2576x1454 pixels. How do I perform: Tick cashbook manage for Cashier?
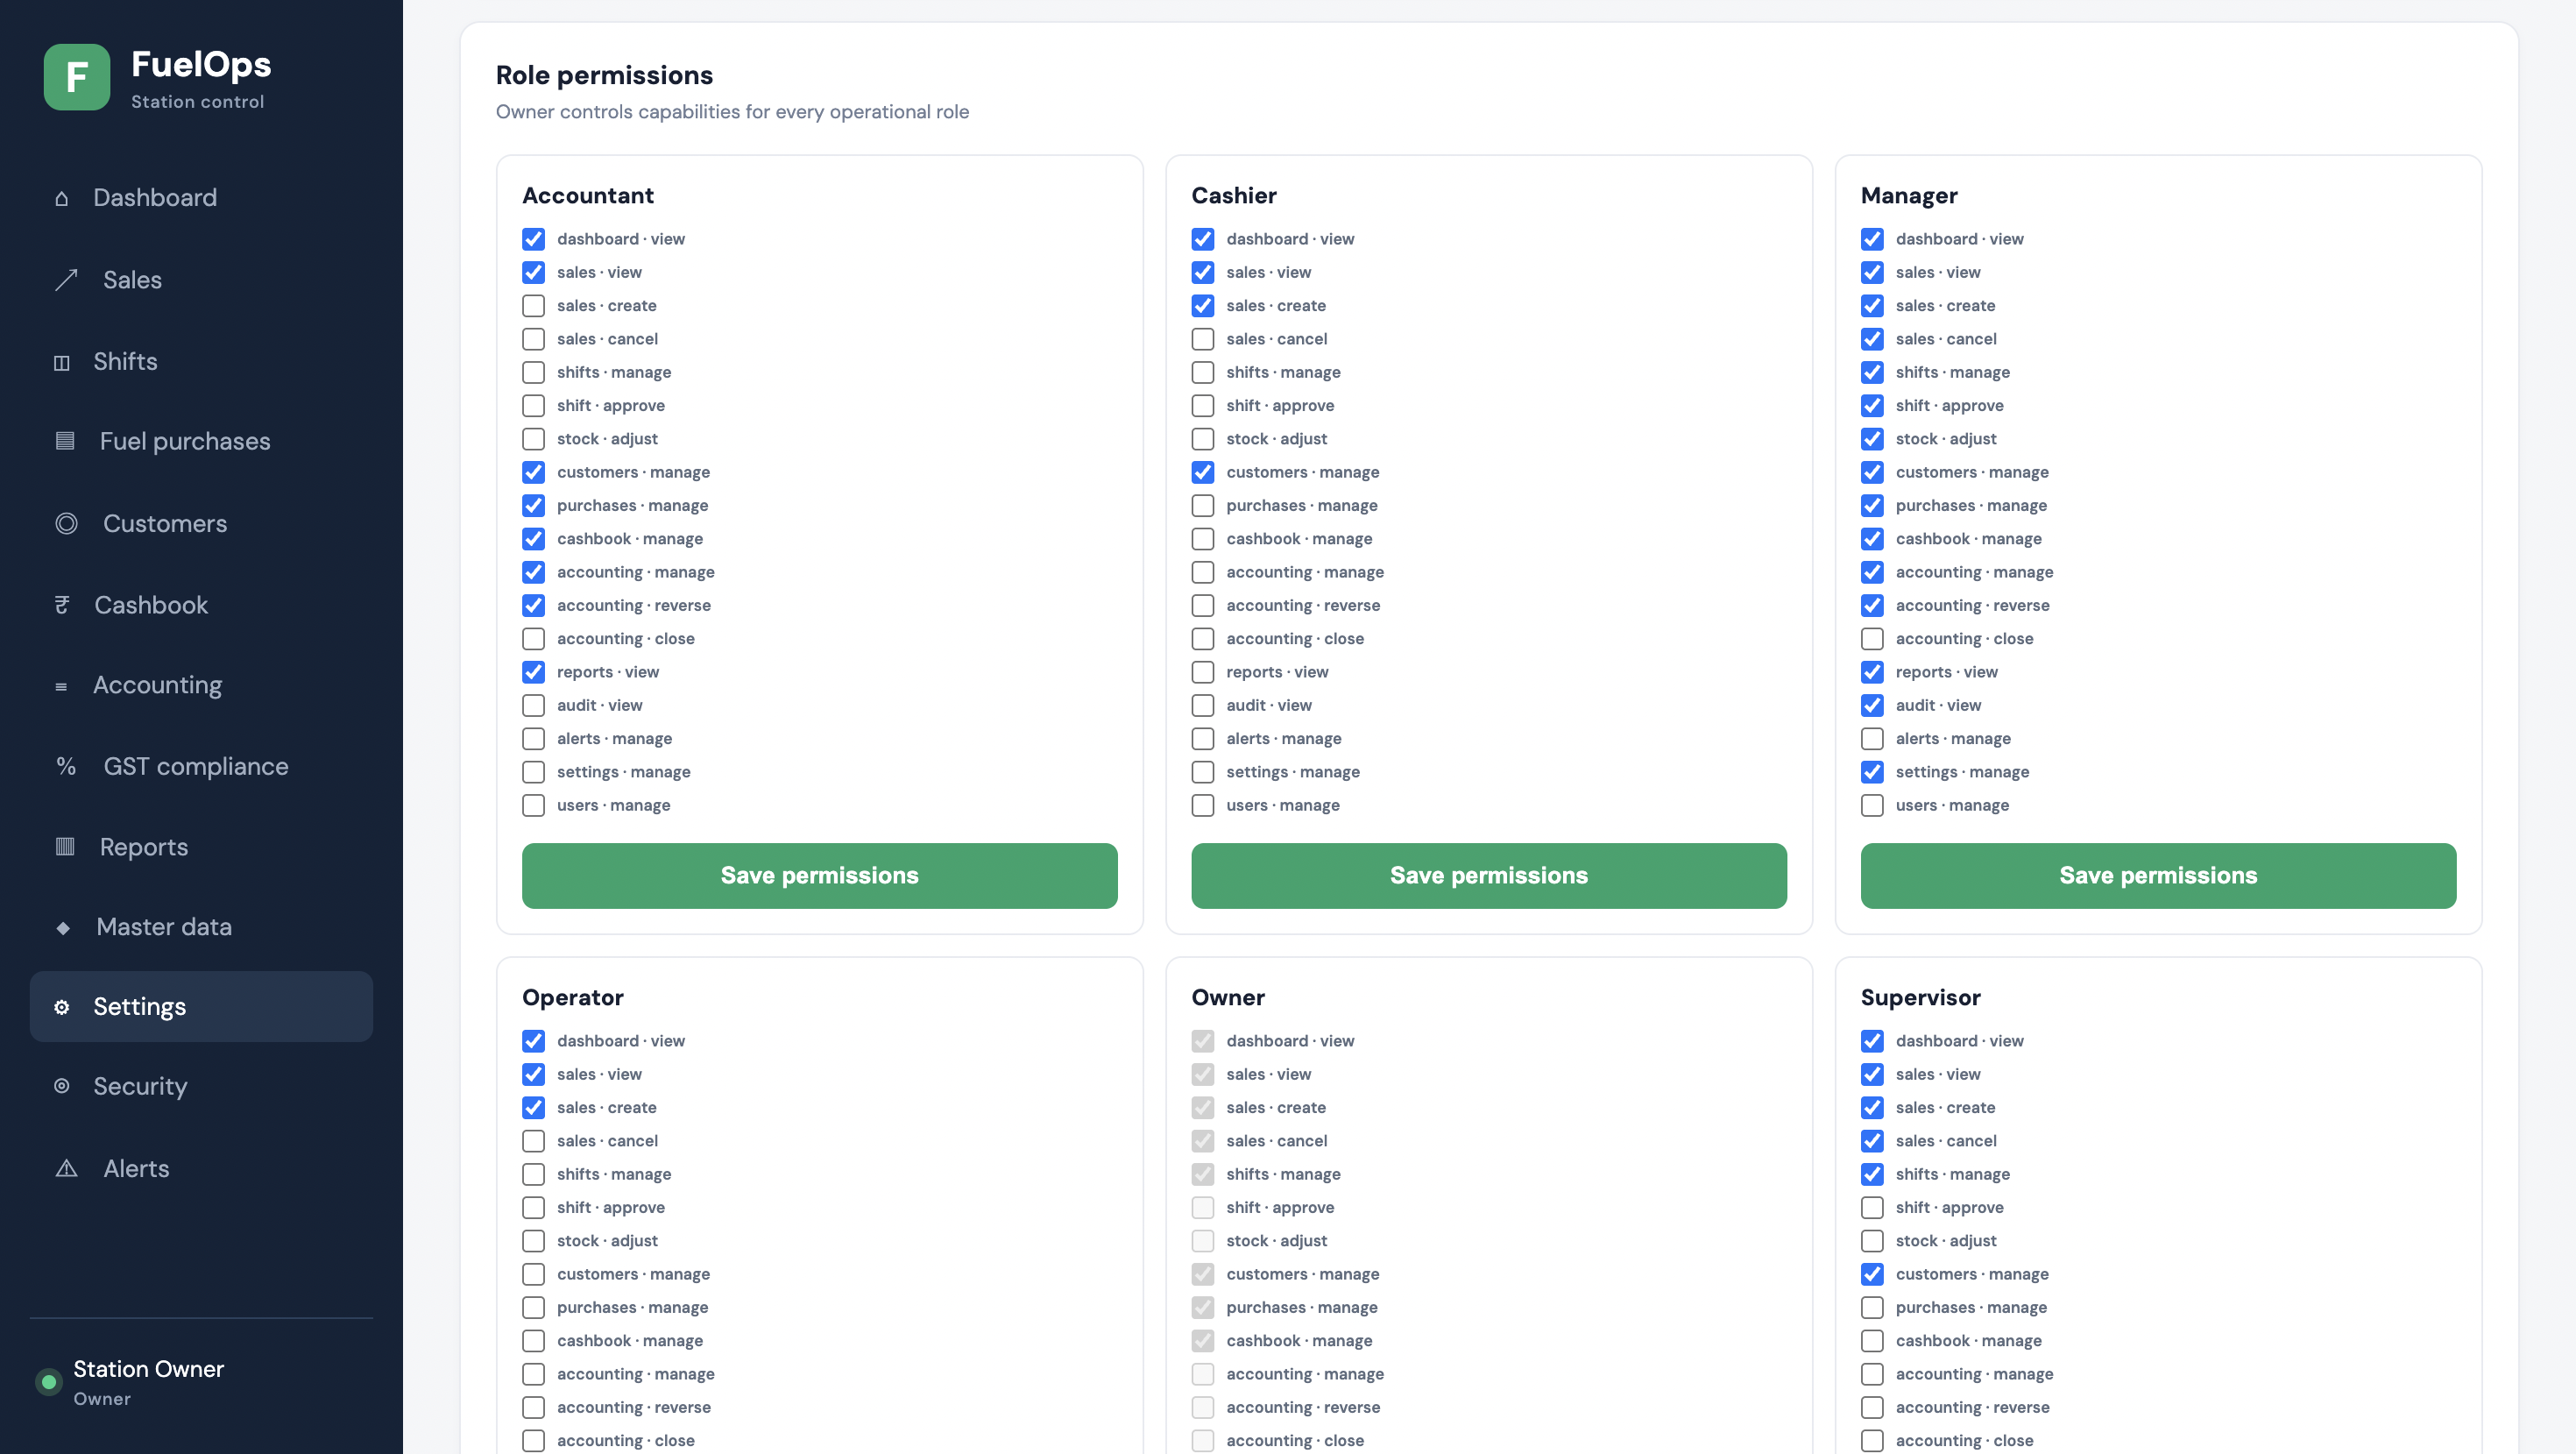pyautogui.click(x=1203, y=539)
